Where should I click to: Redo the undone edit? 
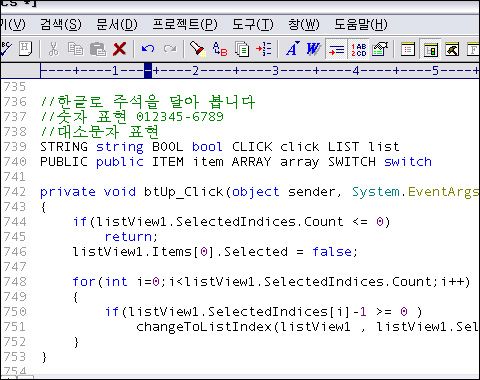170,49
